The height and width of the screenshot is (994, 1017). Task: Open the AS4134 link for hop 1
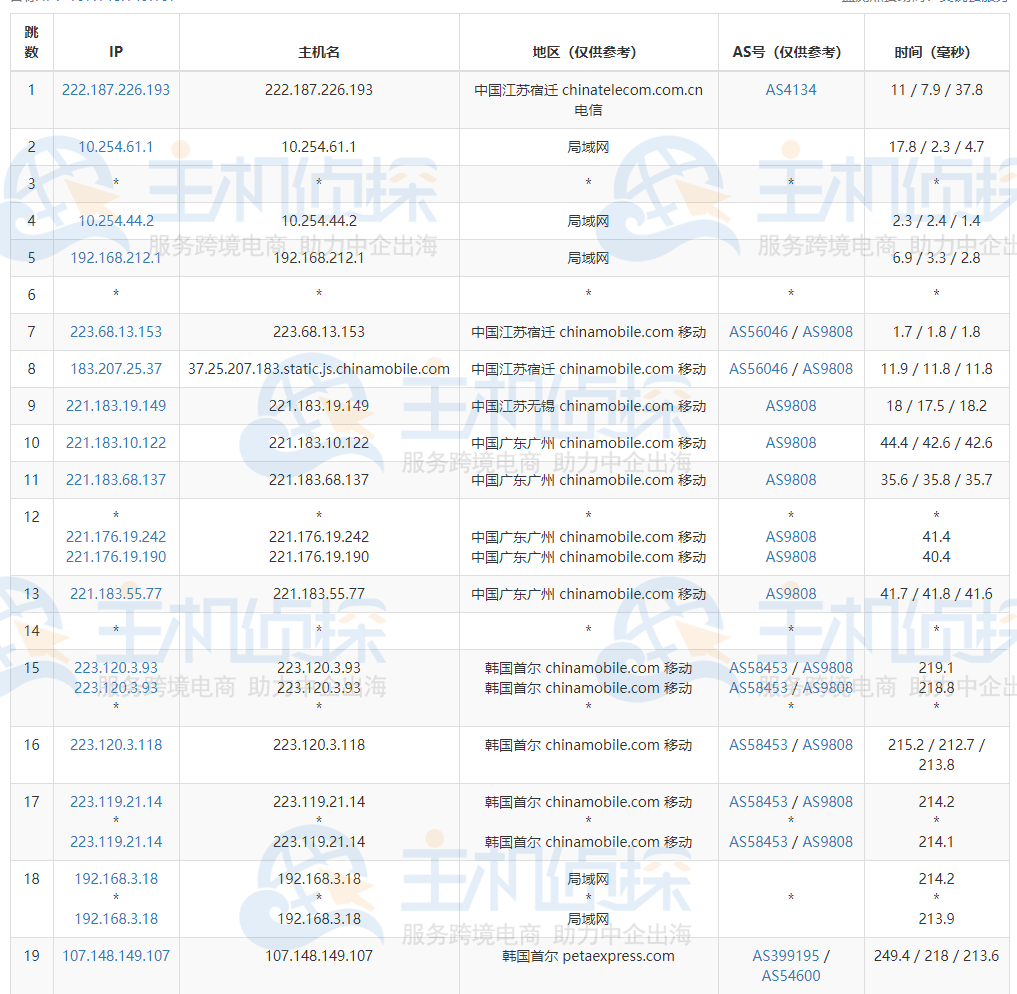tap(791, 89)
